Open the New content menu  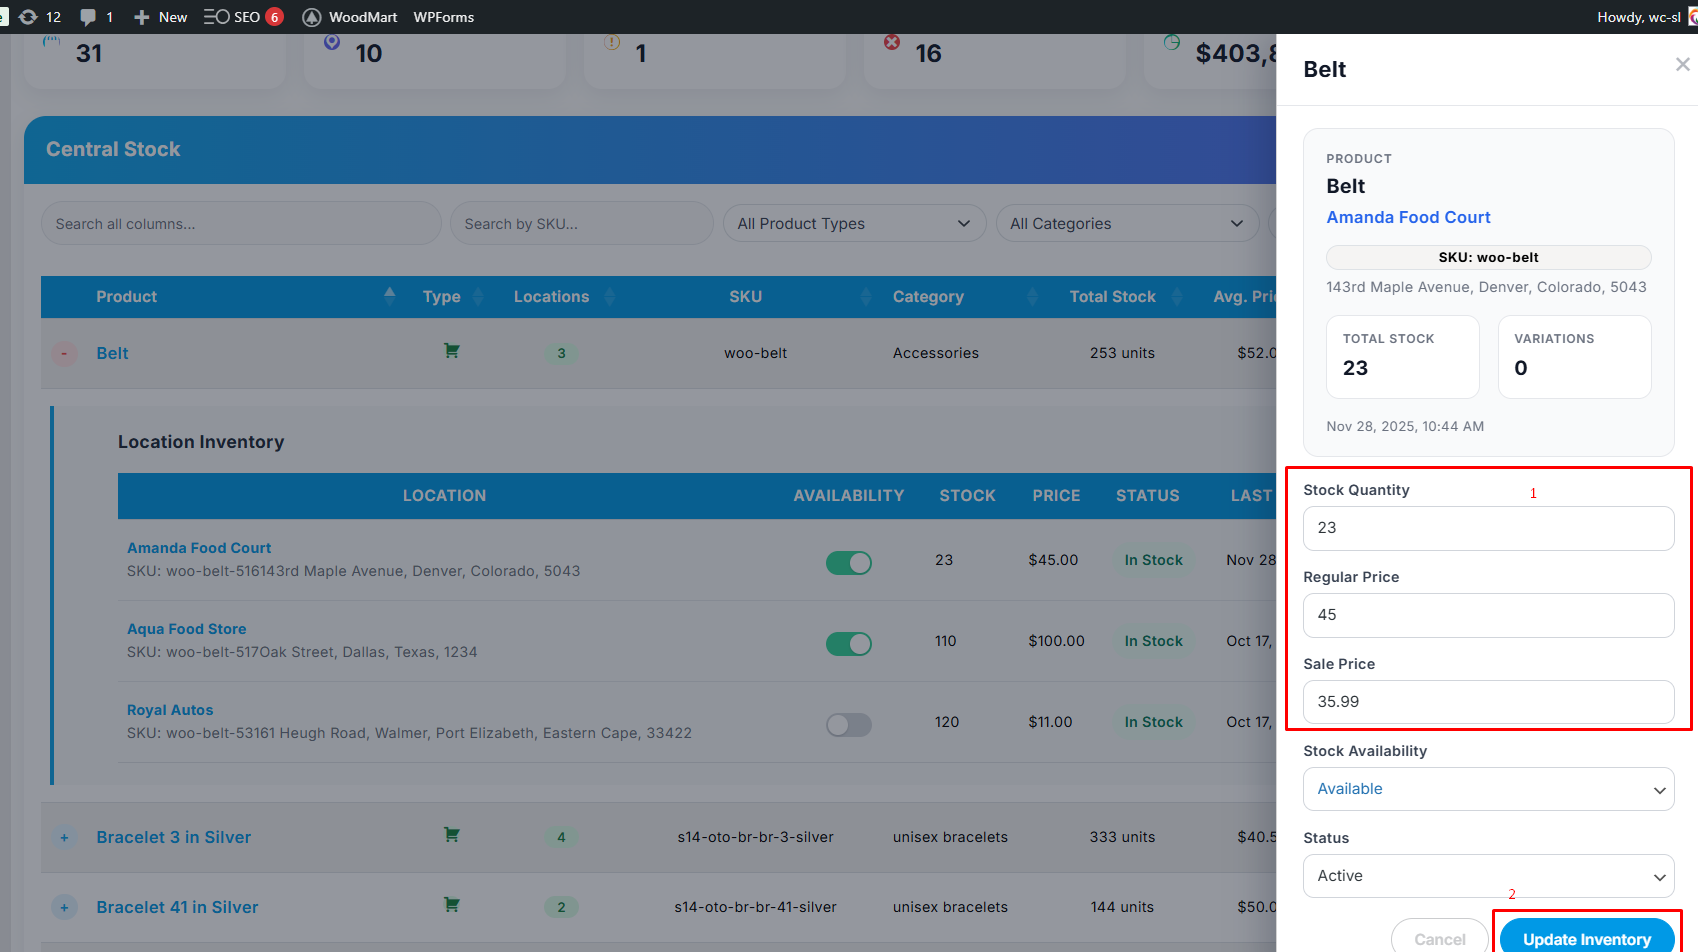point(160,17)
